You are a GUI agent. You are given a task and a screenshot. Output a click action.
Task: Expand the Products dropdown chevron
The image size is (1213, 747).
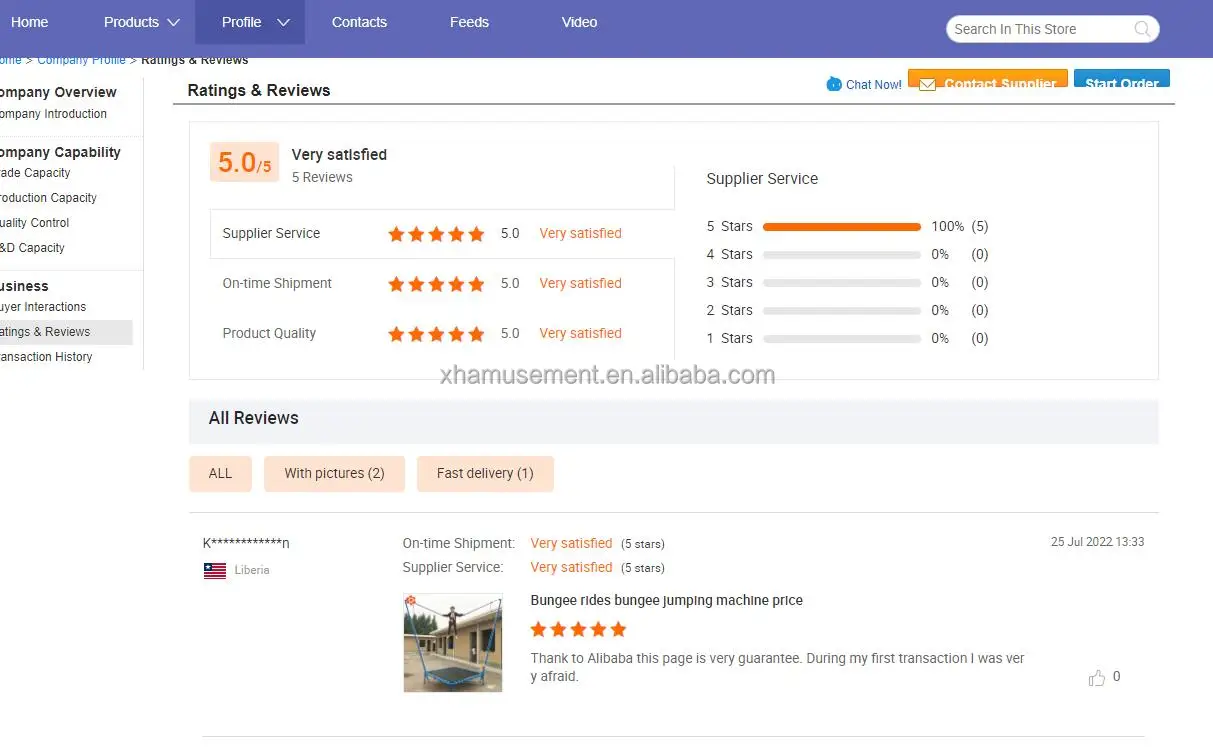pyautogui.click(x=174, y=22)
